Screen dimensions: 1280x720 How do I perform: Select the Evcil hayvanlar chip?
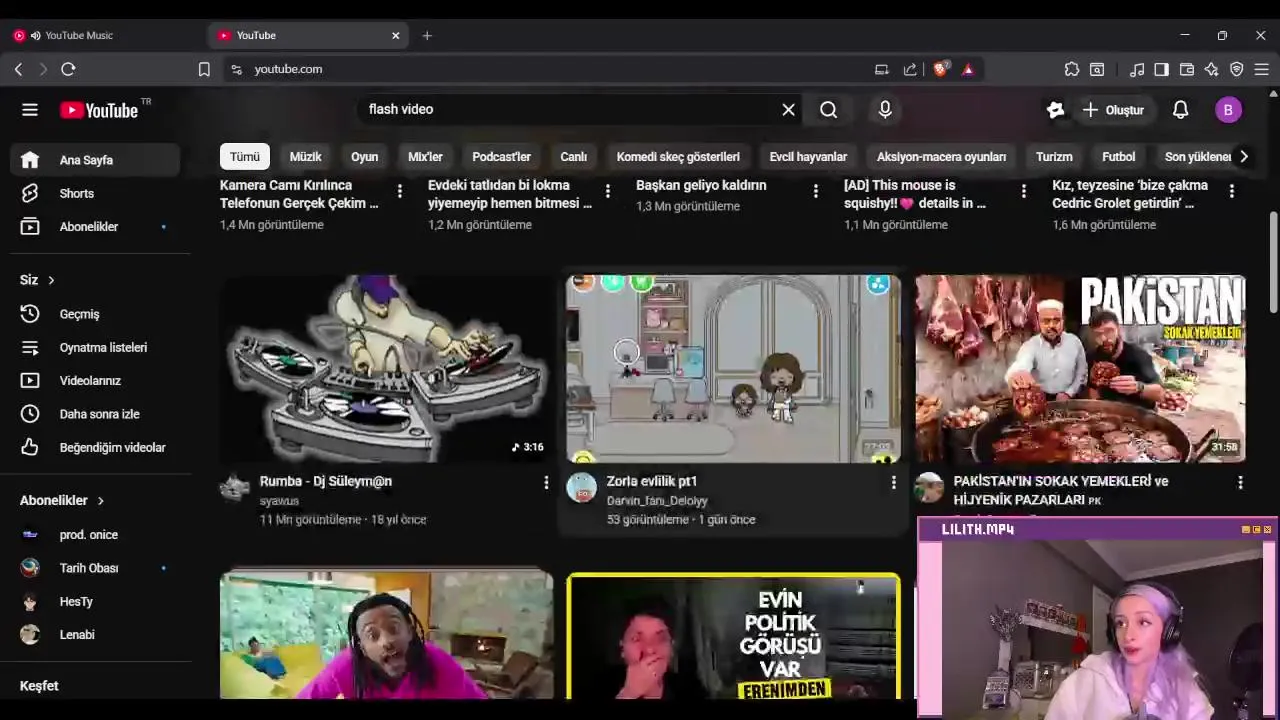[808, 156]
